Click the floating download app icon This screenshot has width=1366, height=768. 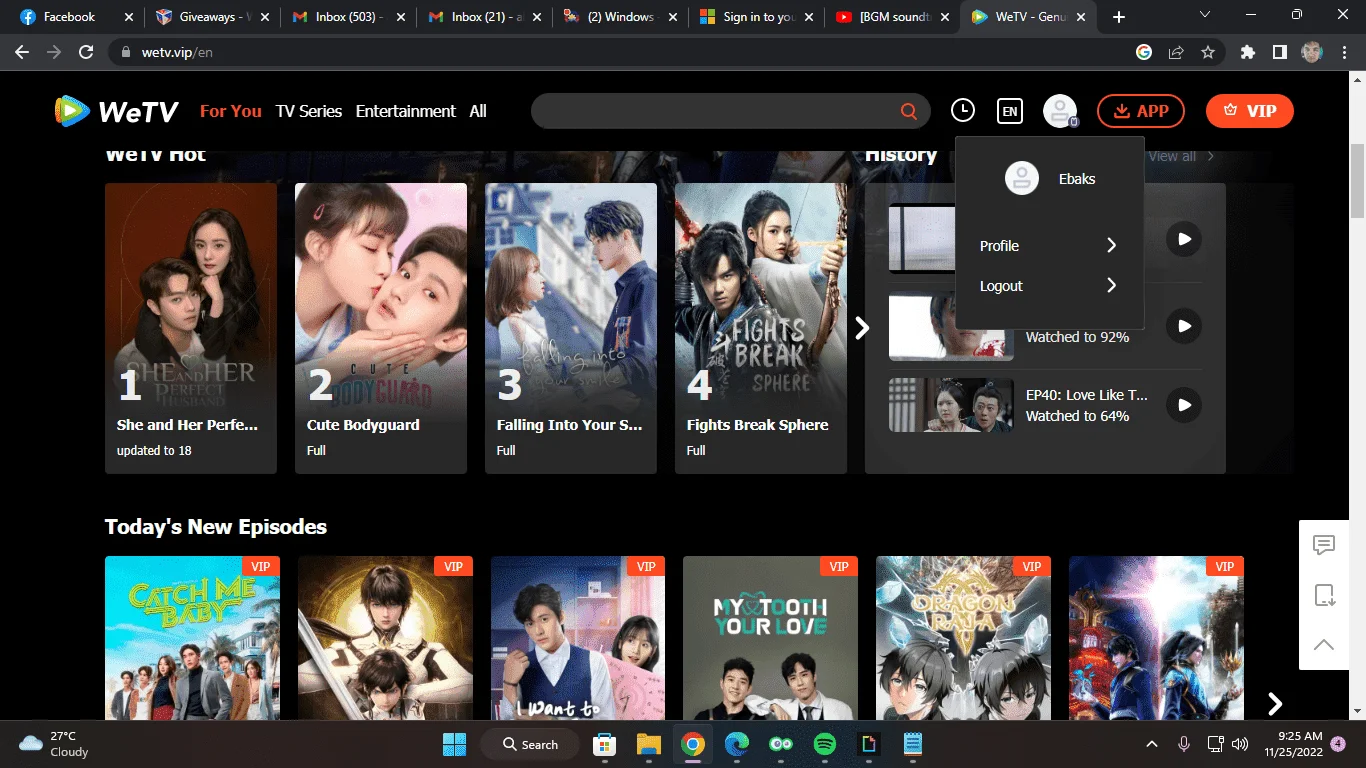pyautogui.click(x=1324, y=595)
